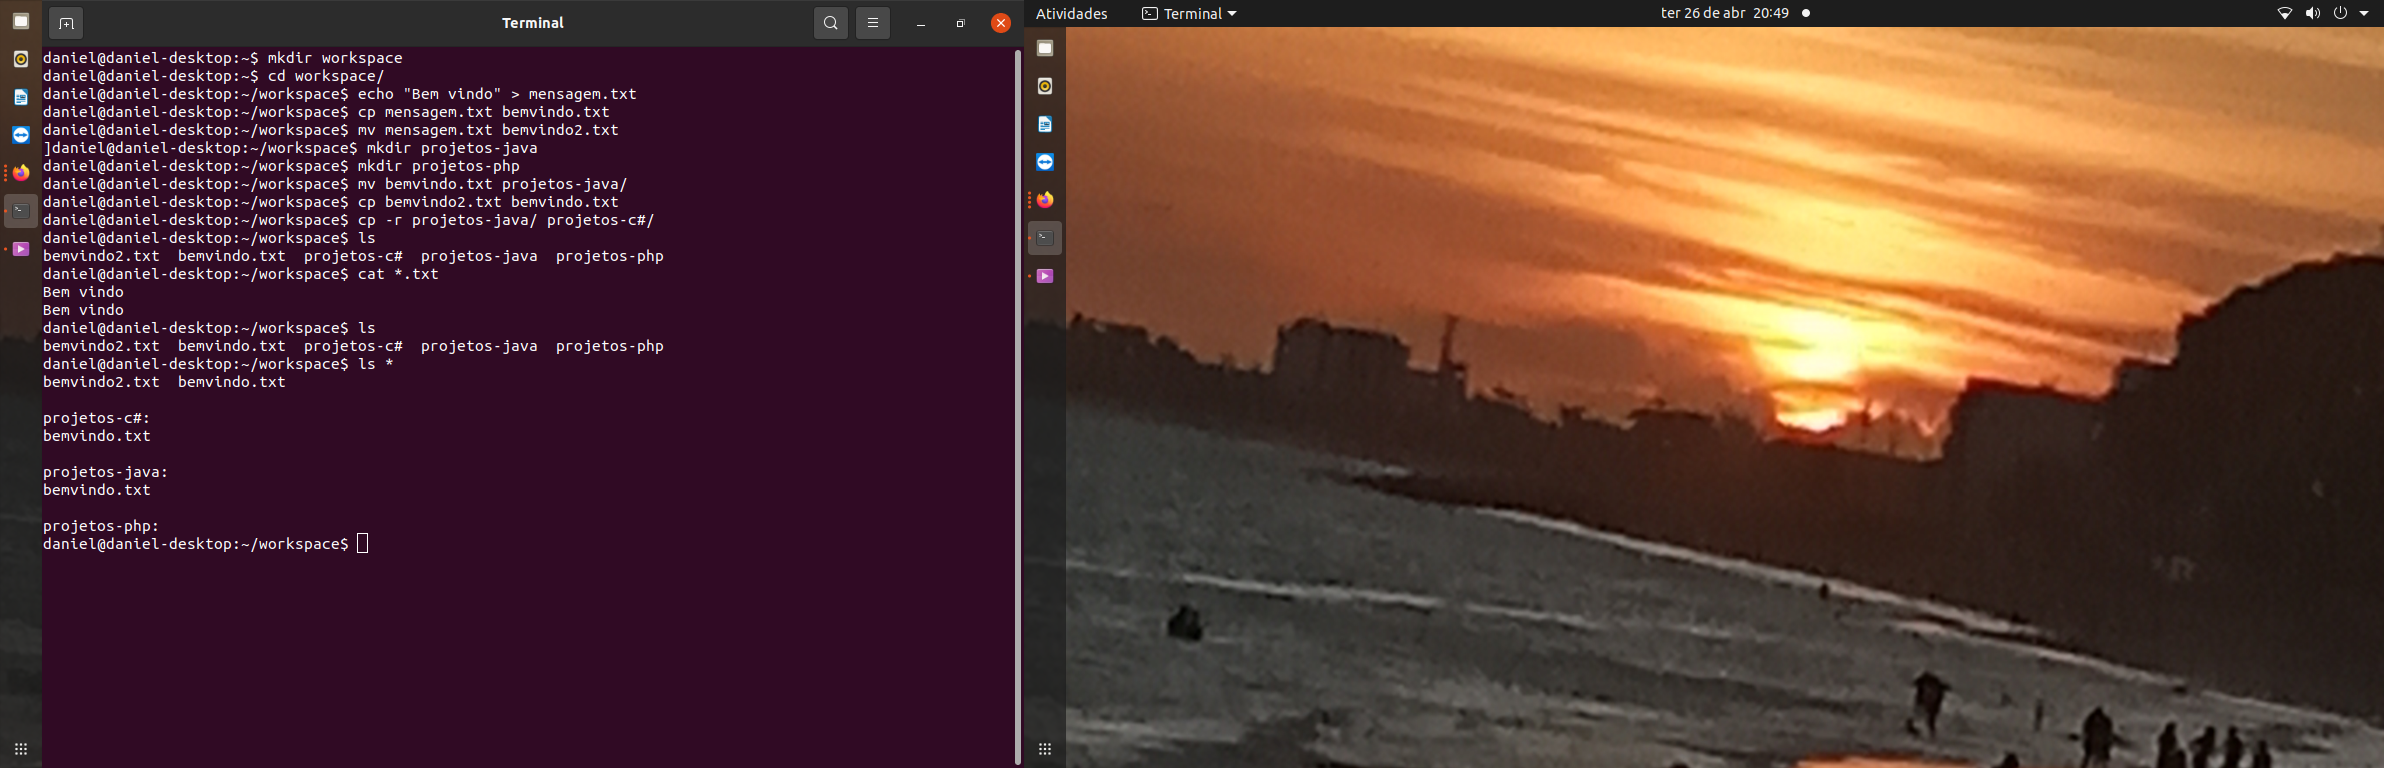The height and width of the screenshot is (768, 2384).
Task: Close the Terminal window
Action: [x=1001, y=23]
